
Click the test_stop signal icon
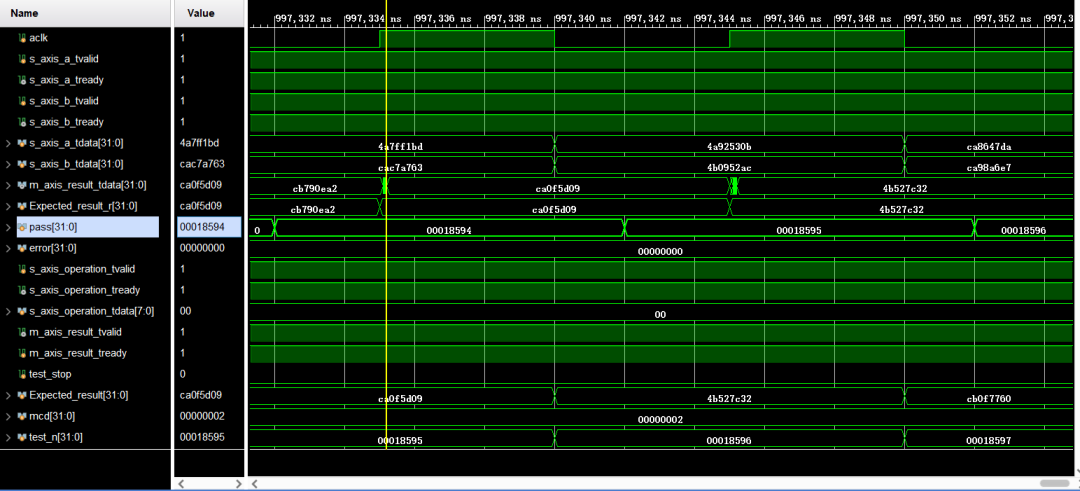tap(22, 374)
